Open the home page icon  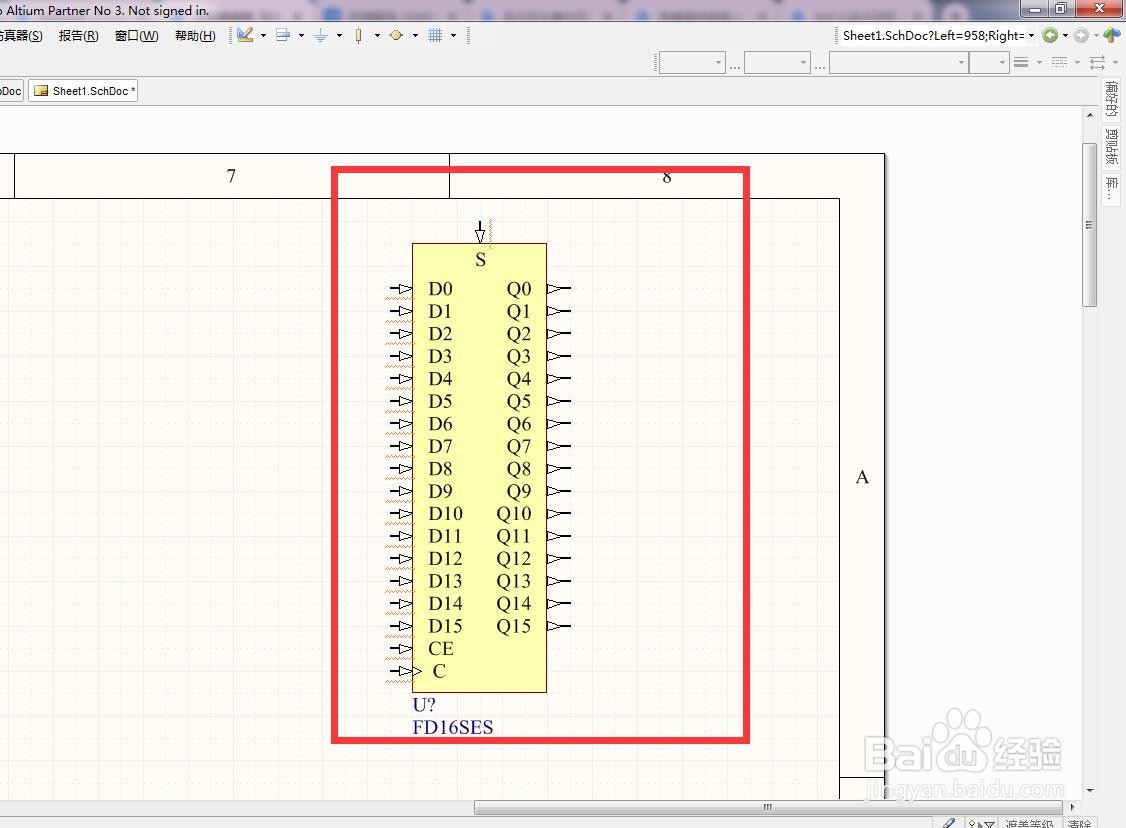tap(1112, 35)
